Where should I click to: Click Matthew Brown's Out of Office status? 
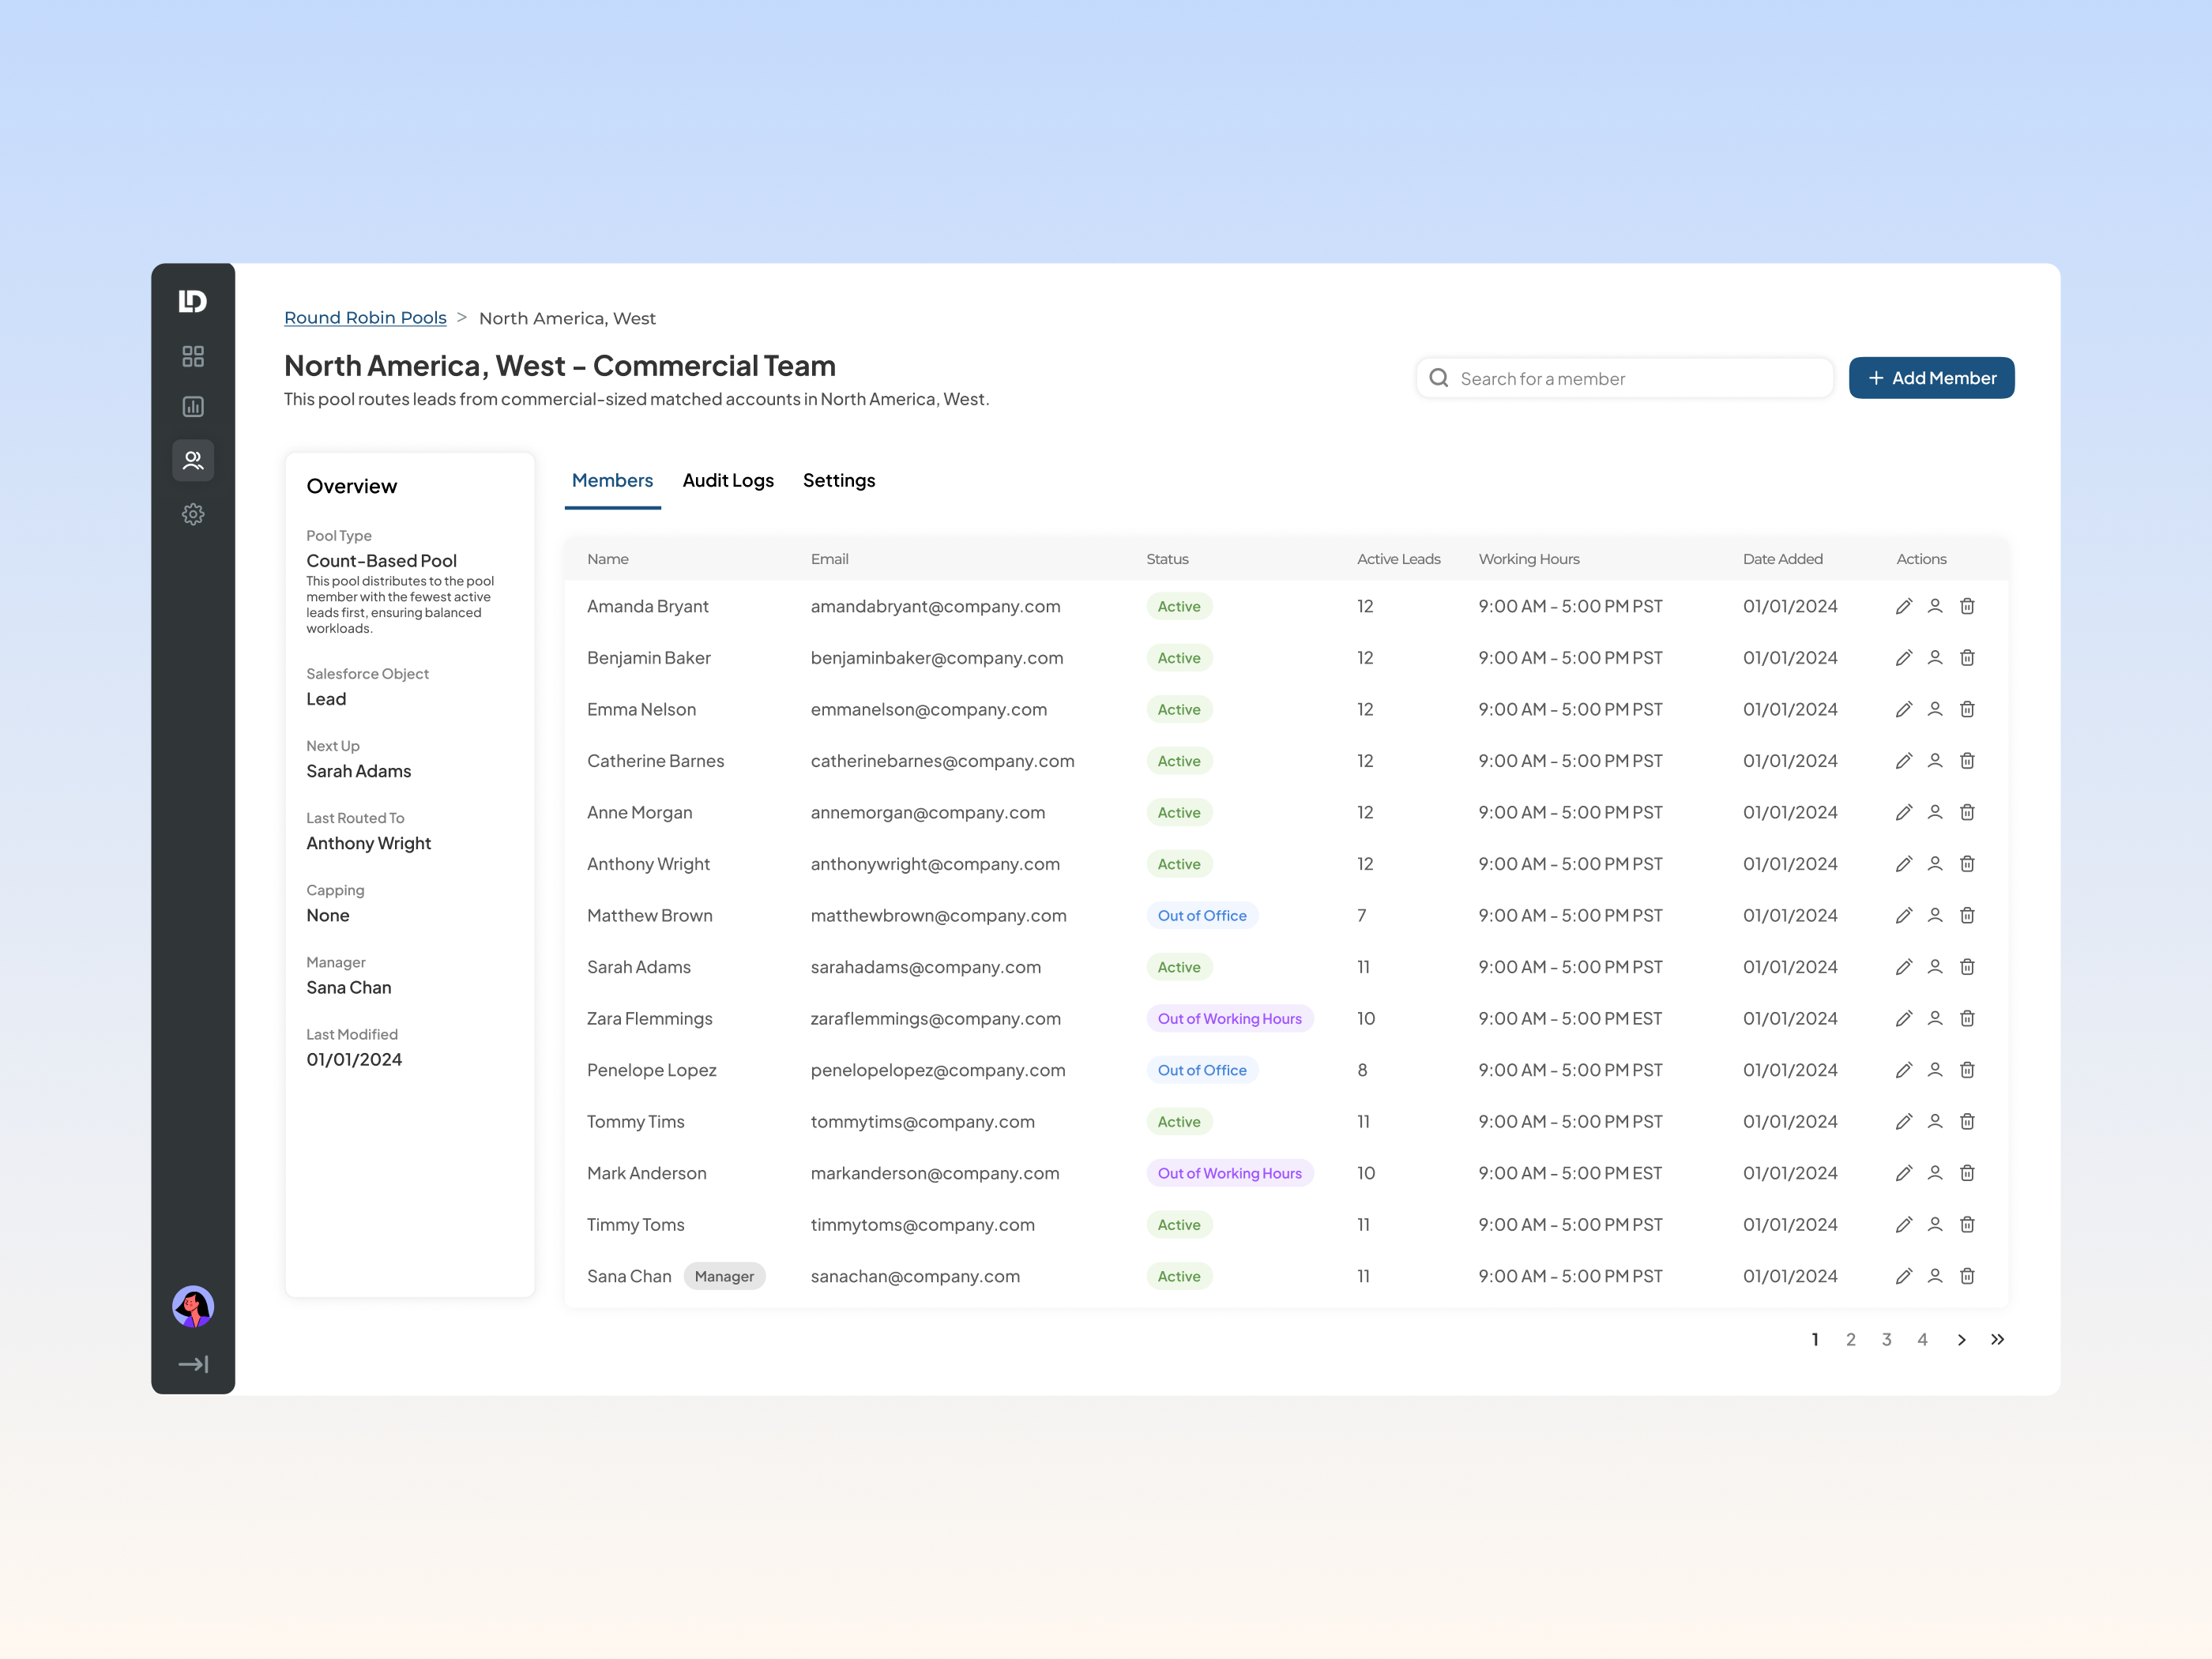[1202, 915]
